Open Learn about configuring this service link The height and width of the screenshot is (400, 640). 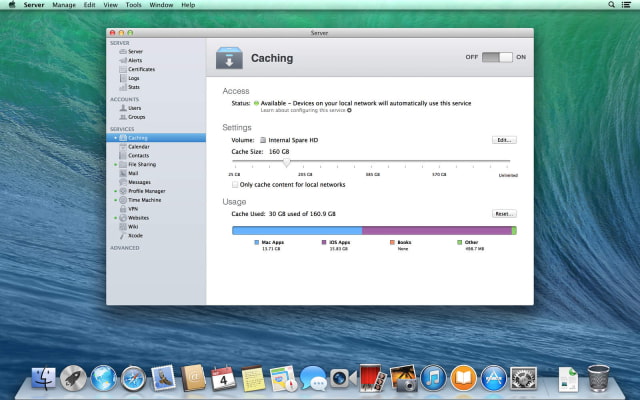click(305, 110)
